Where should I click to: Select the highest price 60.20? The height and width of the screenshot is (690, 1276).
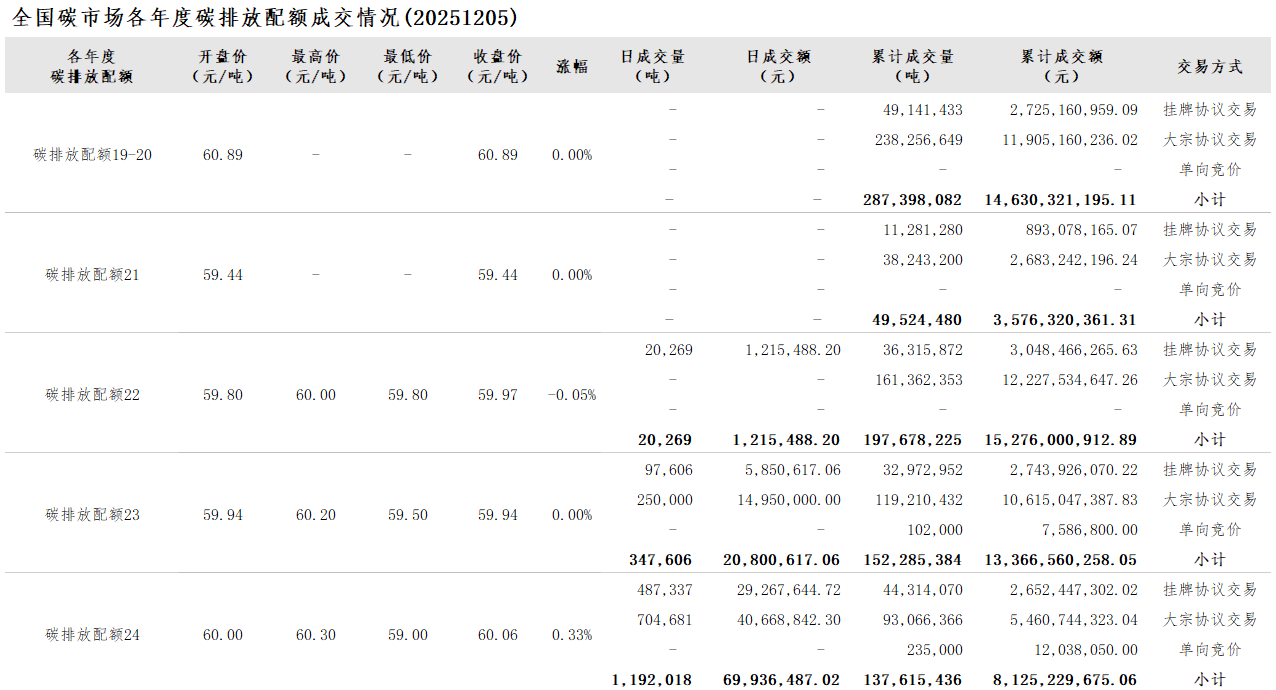tap(315, 515)
